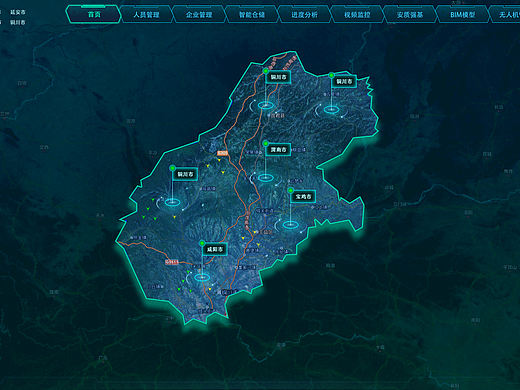The height and width of the screenshot is (390, 520).
Task: Go to the 智能仓储 tab
Action: pos(252,14)
